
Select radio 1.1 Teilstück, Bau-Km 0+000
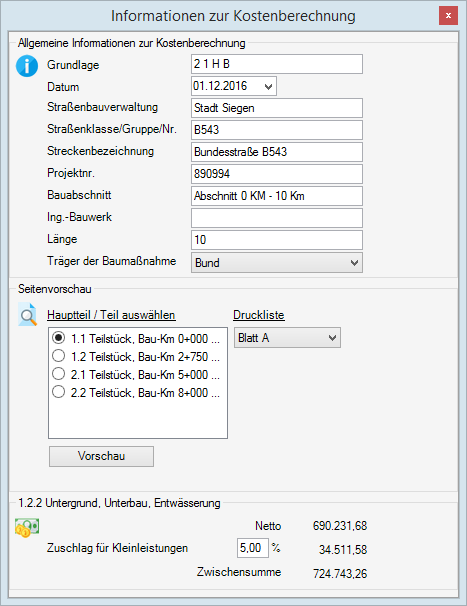(58, 338)
